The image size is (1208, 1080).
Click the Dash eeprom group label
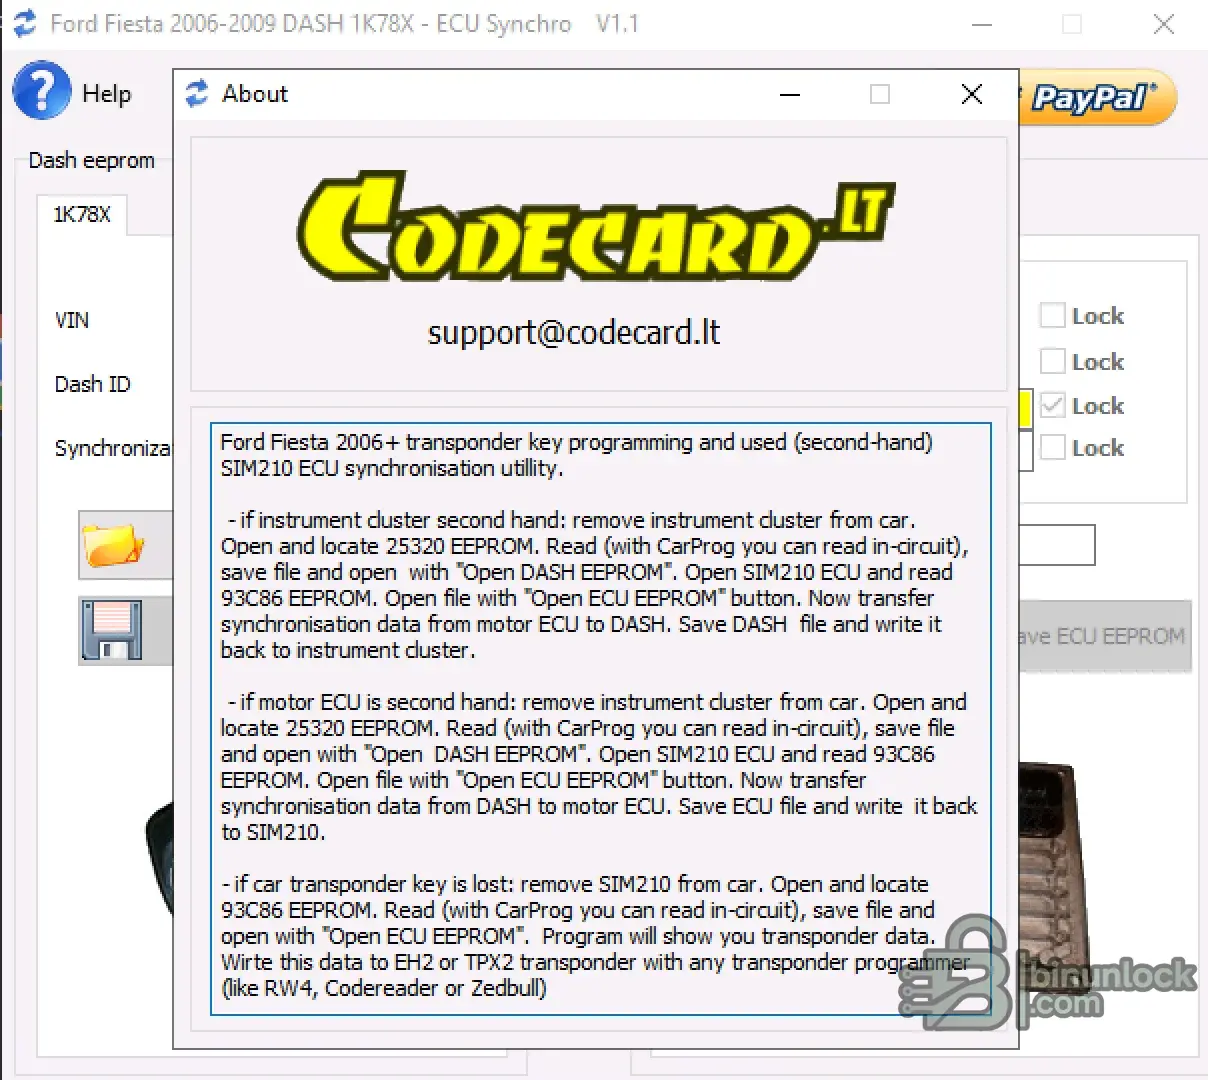point(92,160)
